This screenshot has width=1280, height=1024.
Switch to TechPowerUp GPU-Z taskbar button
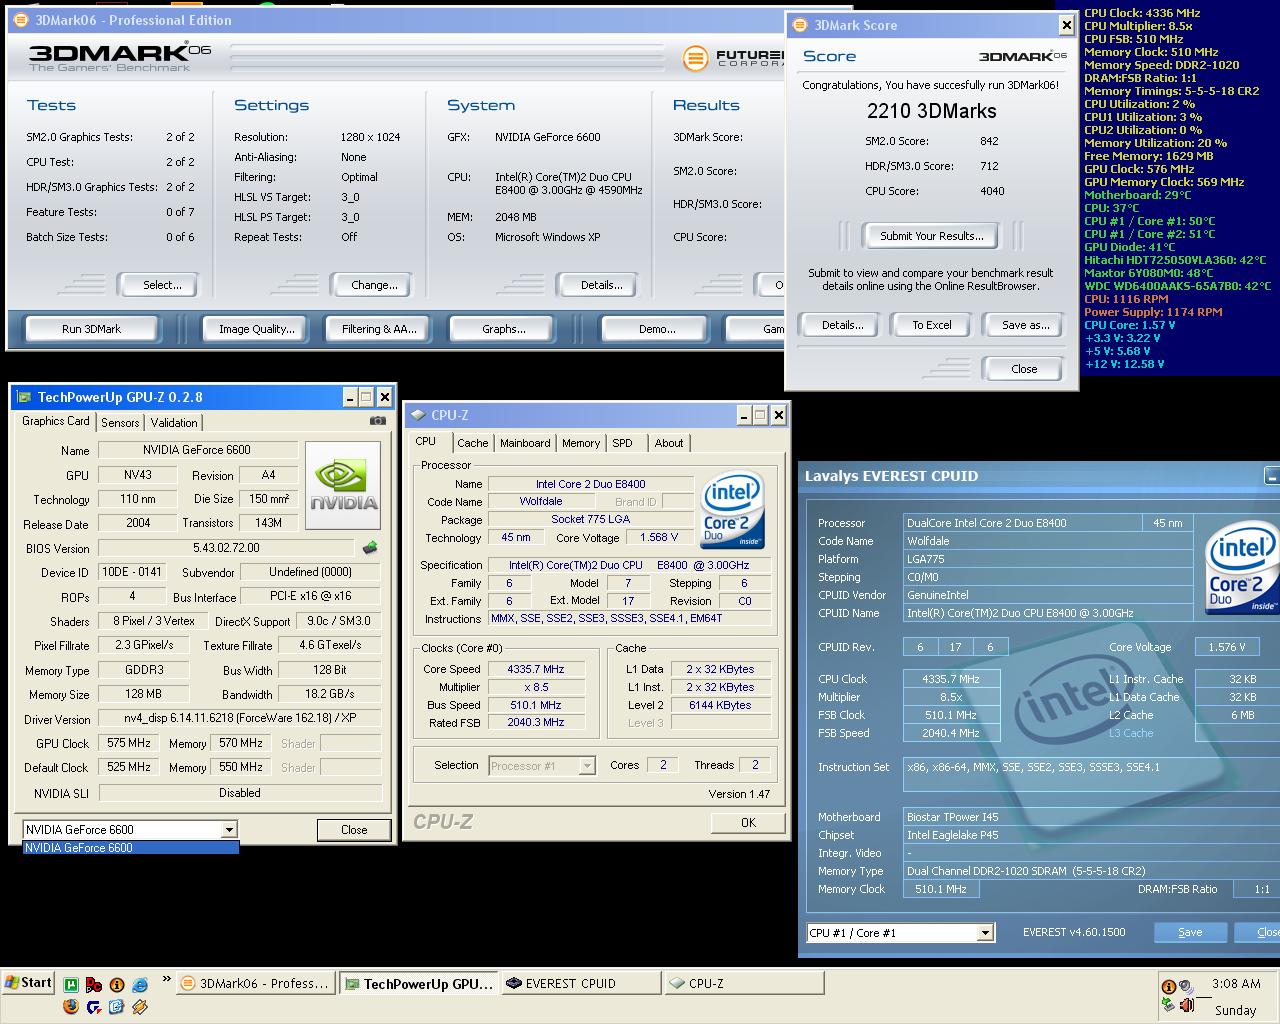point(418,984)
